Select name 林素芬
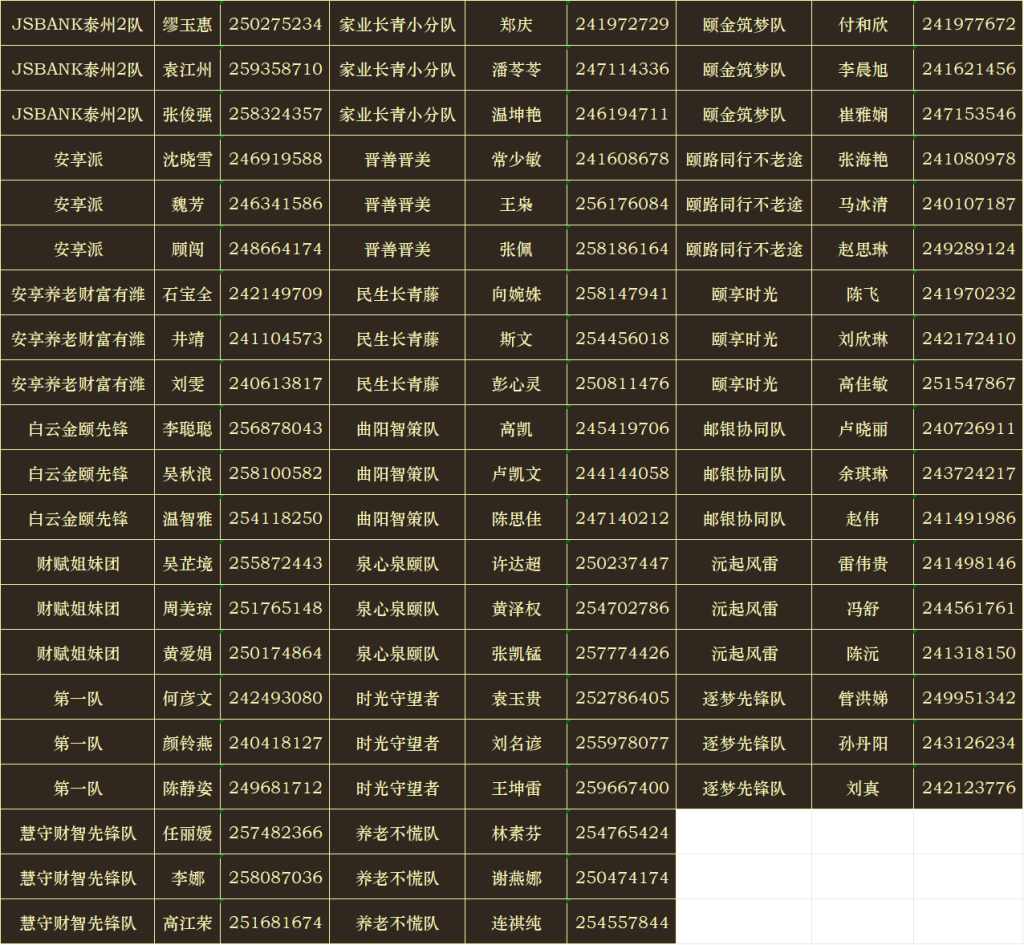Viewport: 1024px width, 945px height. click(516, 833)
